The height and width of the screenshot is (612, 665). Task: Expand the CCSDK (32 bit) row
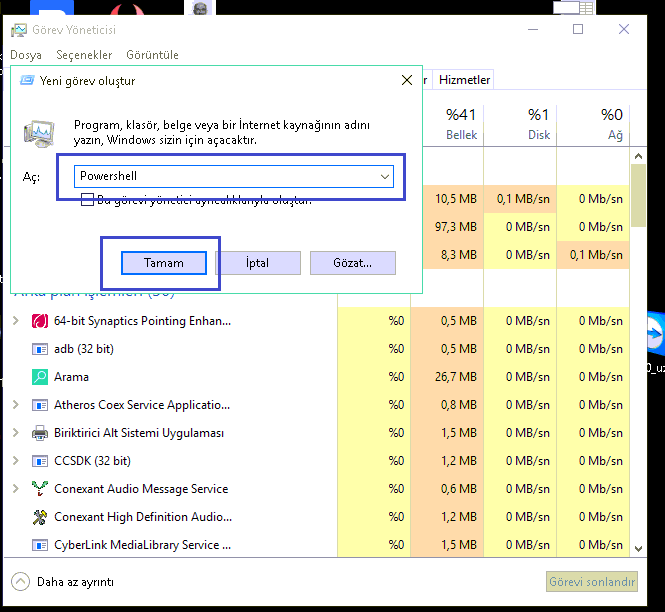coord(16,461)
